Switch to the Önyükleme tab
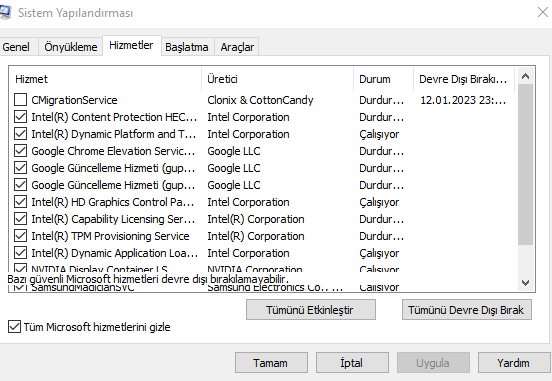552x381 pixels. 70,47
